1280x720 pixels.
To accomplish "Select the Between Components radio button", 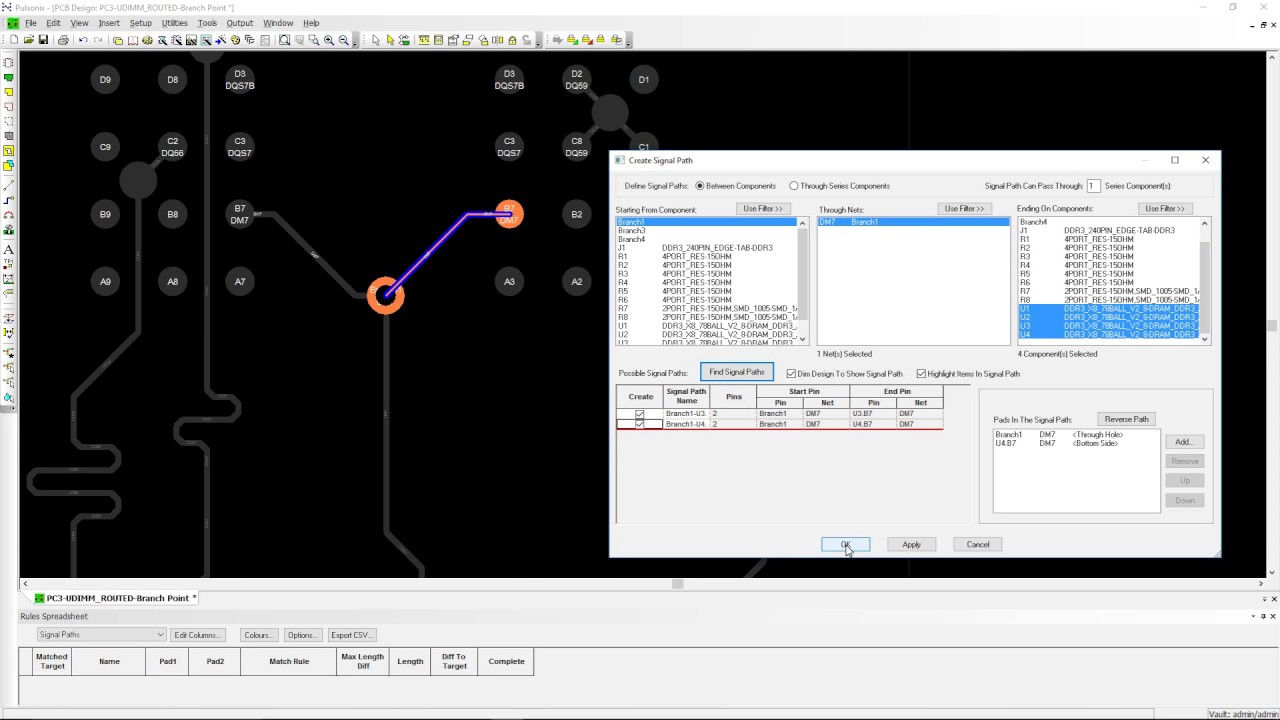I will 700,186.
